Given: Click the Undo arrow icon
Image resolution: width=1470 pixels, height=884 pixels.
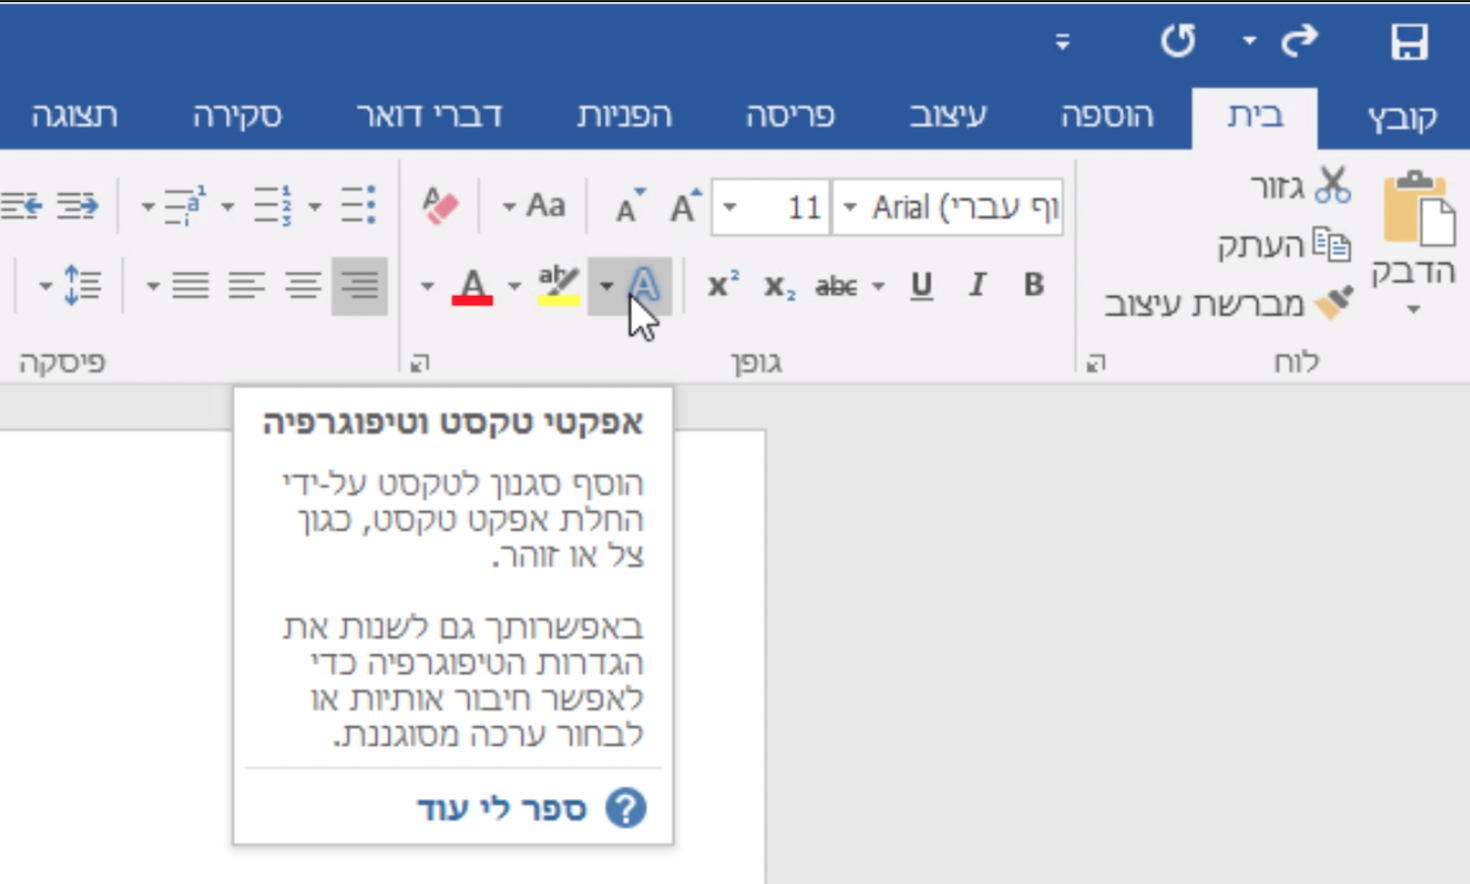Looking at the screenshot, I should [1178, 41].
